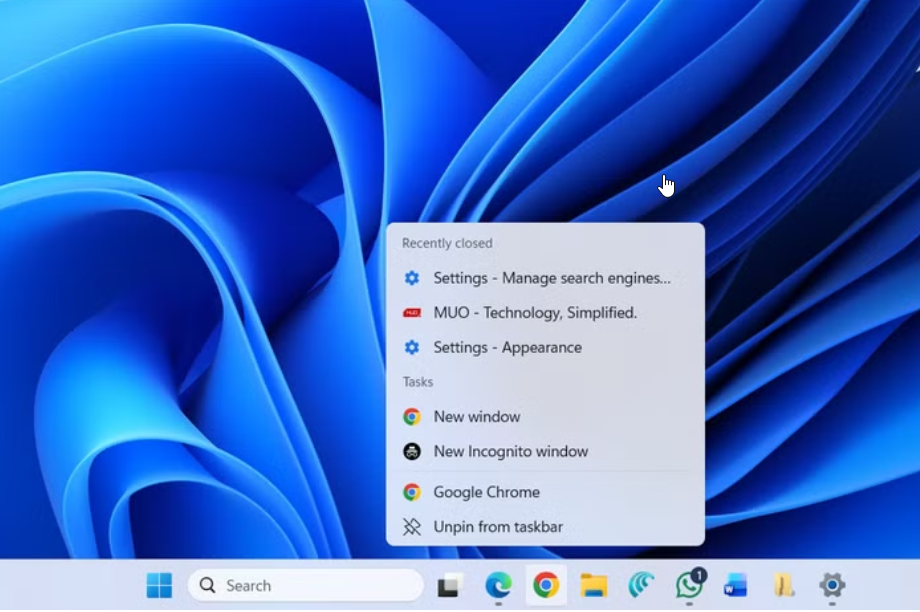Launch Microsoft Word from the taskbar

(x=736, y=585)
